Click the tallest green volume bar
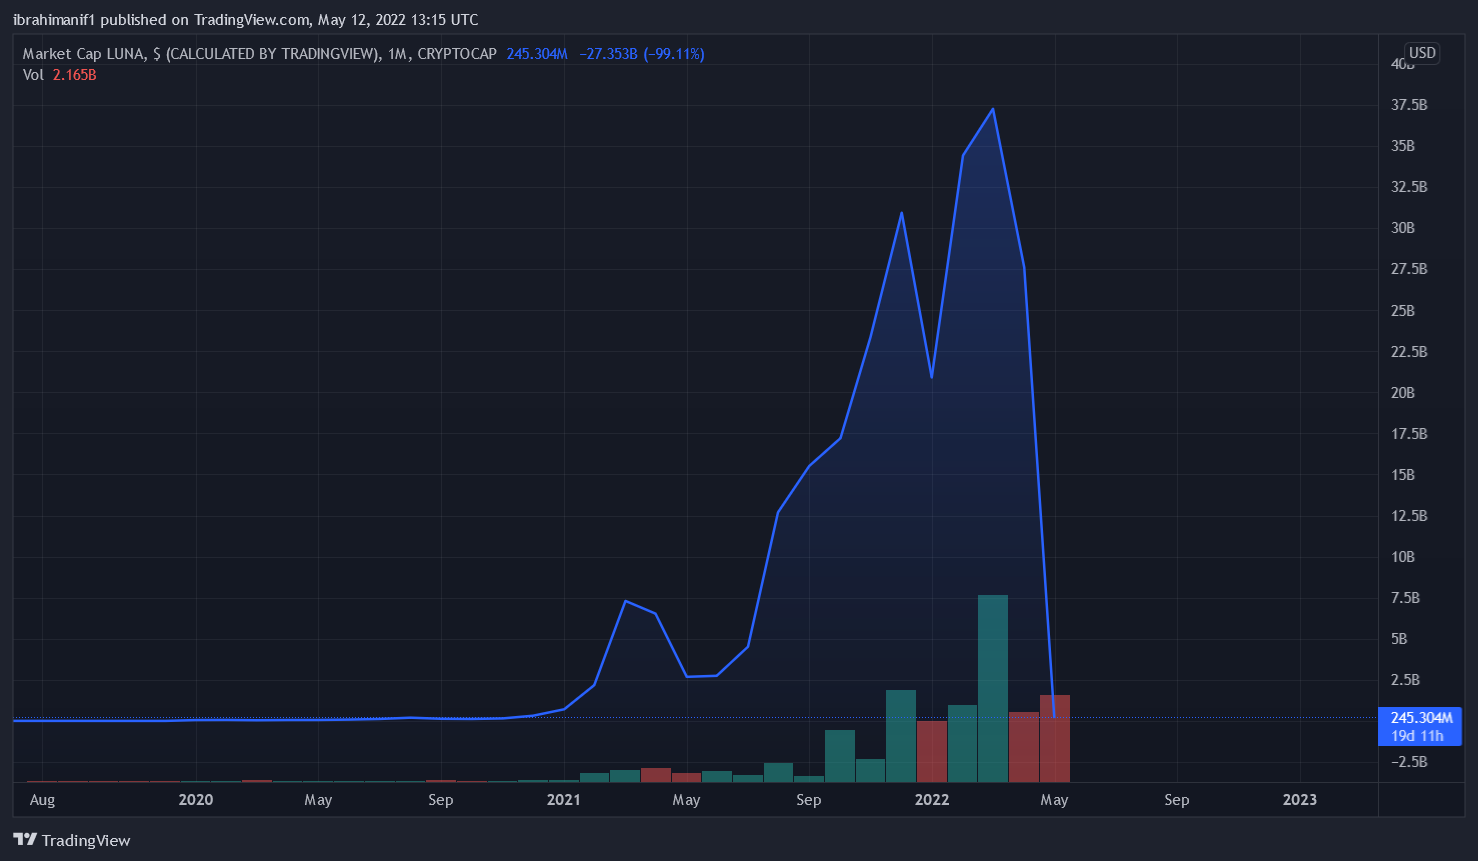The image size is (1478, 861). [x=993, y=688]
